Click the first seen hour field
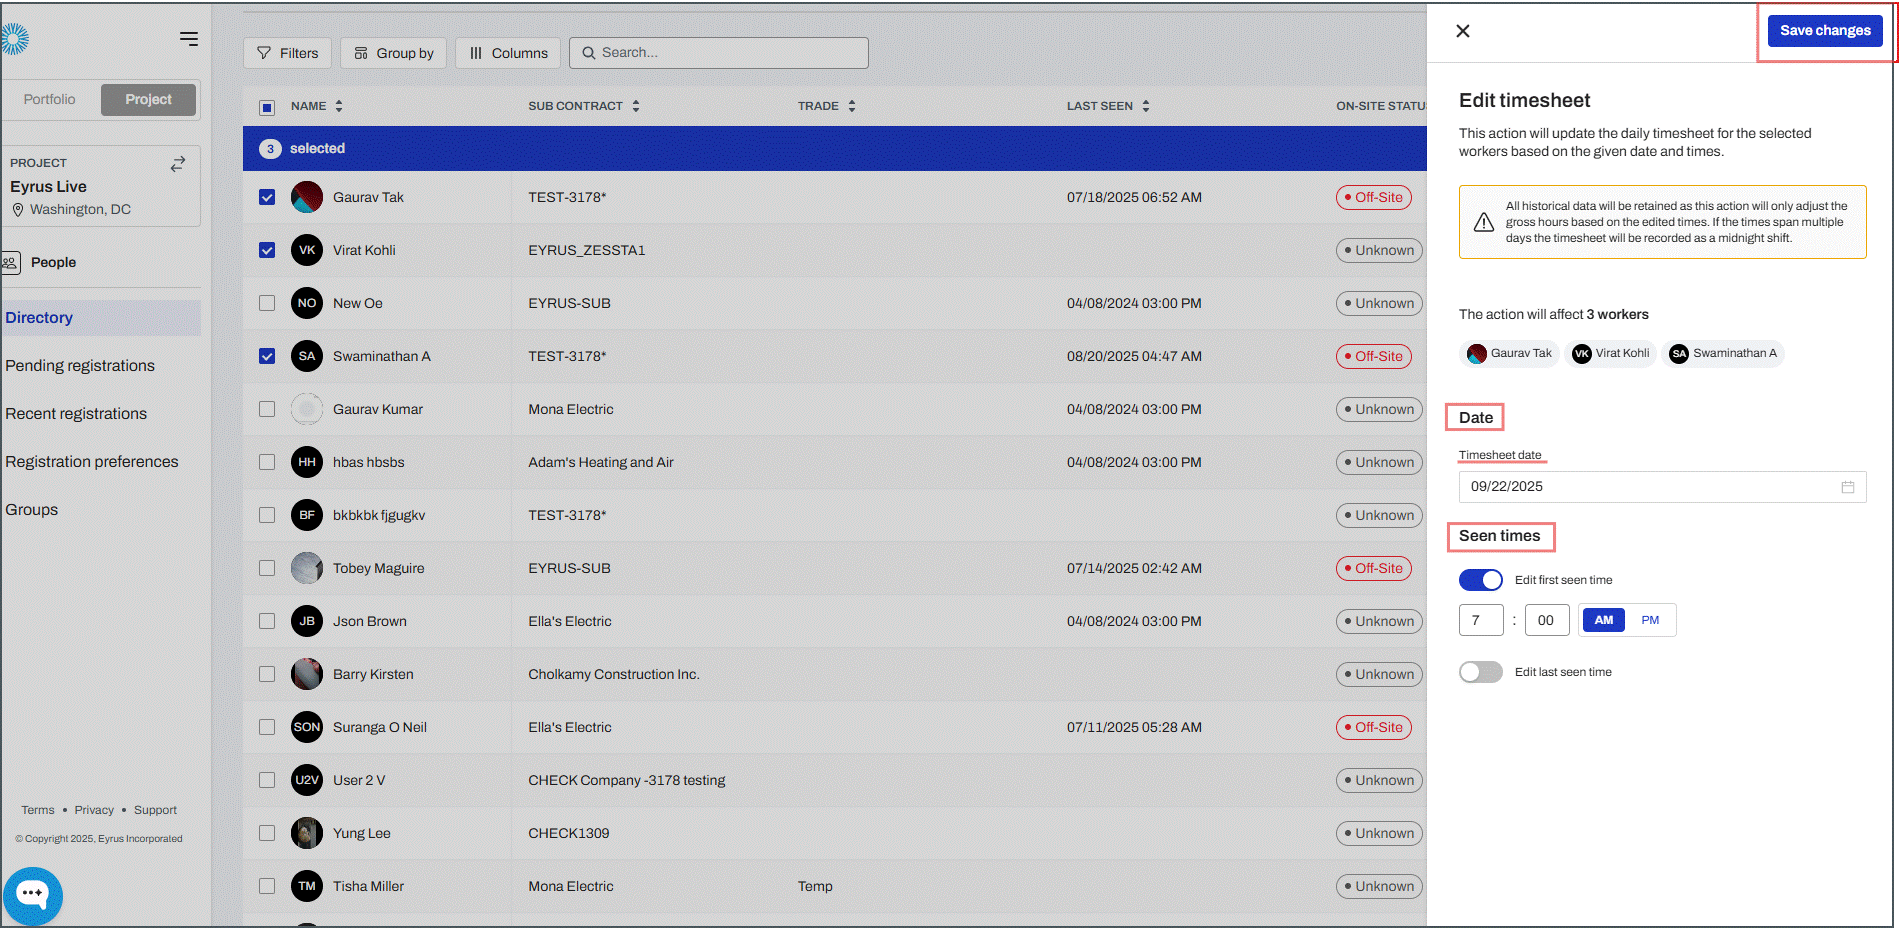This screenshot has height=928, width=1900. point(1481,620)
